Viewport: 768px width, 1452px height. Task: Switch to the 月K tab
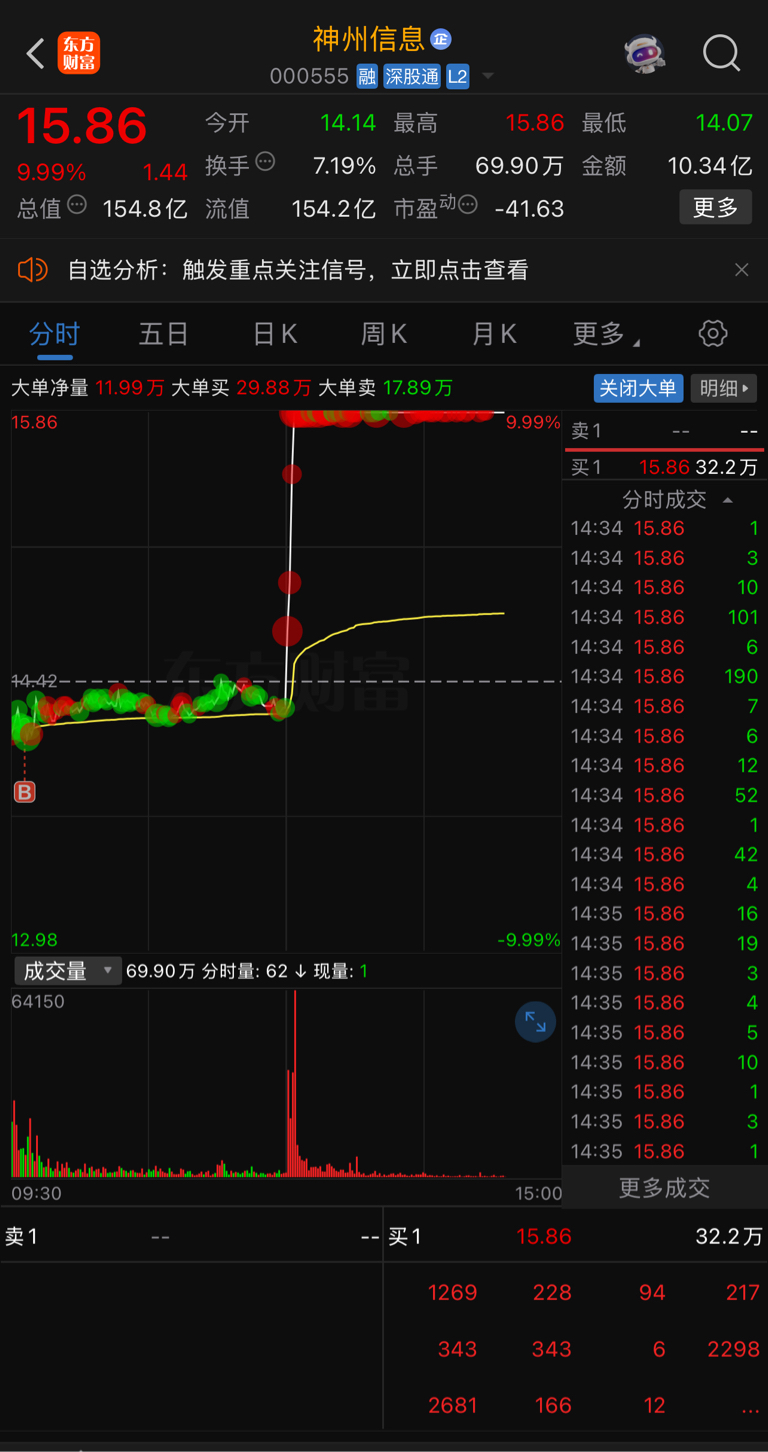[x=494, y=334]
